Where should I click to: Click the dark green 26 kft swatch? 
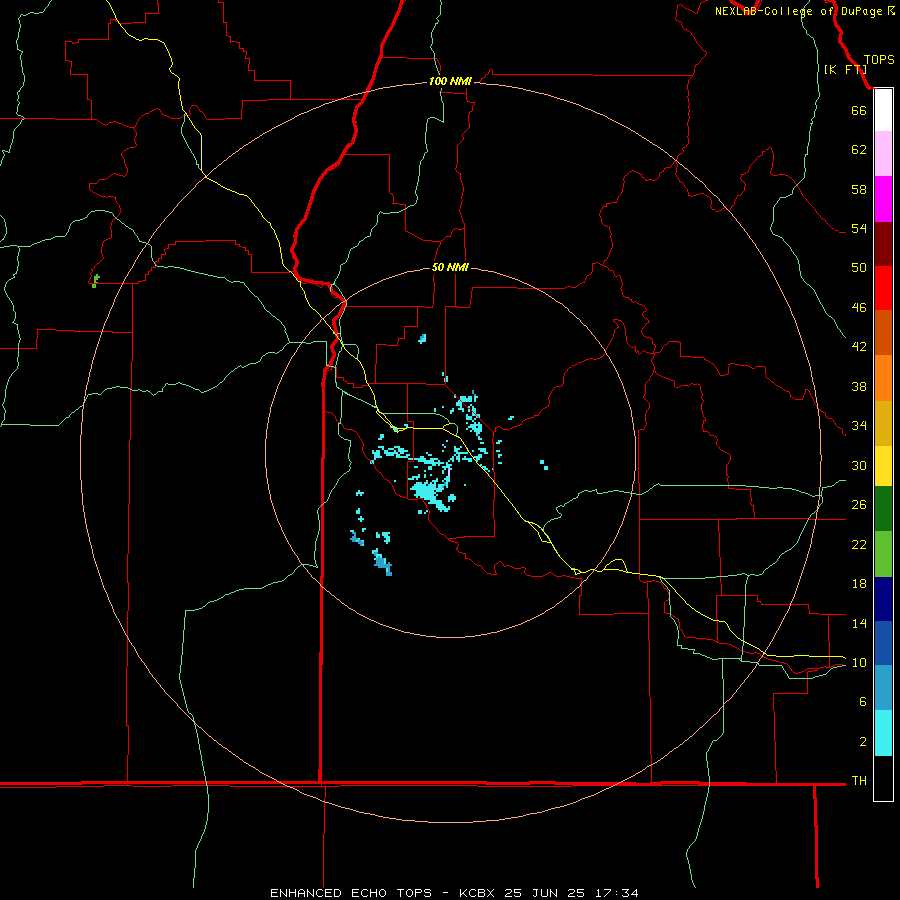(883, 509)
